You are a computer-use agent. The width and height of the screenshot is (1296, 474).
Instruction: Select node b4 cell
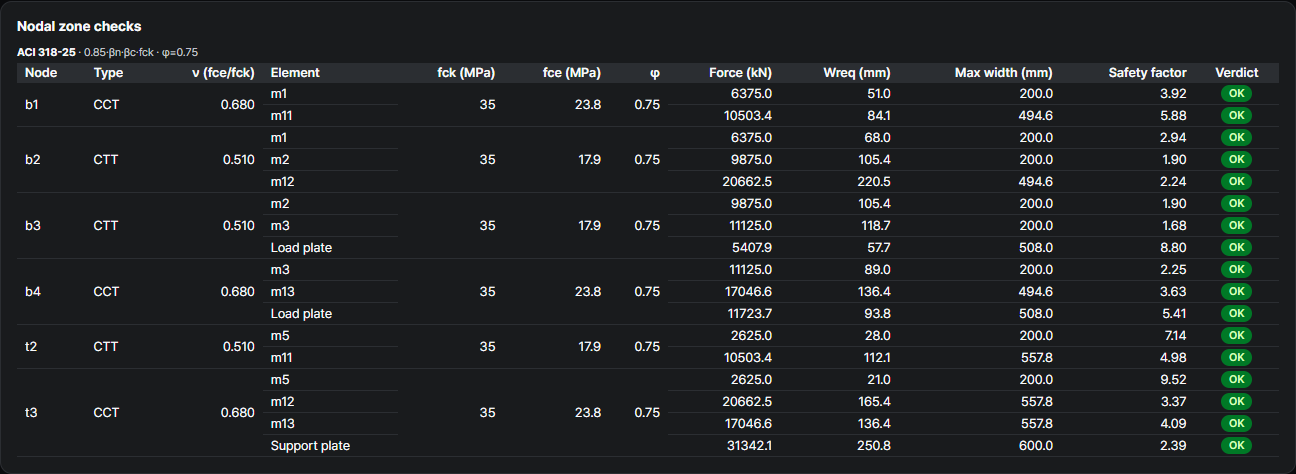(x=33, y=291)
